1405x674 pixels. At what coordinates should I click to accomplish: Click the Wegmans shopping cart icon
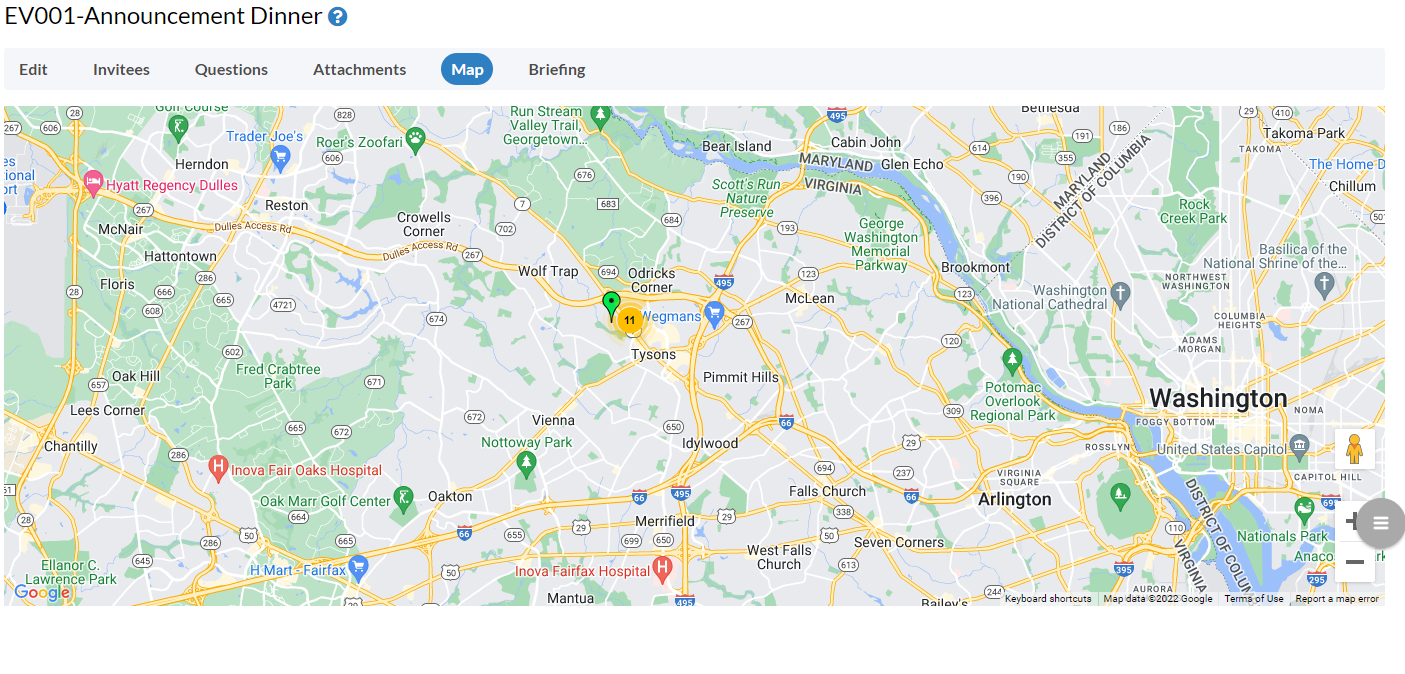tap(714, 314)
